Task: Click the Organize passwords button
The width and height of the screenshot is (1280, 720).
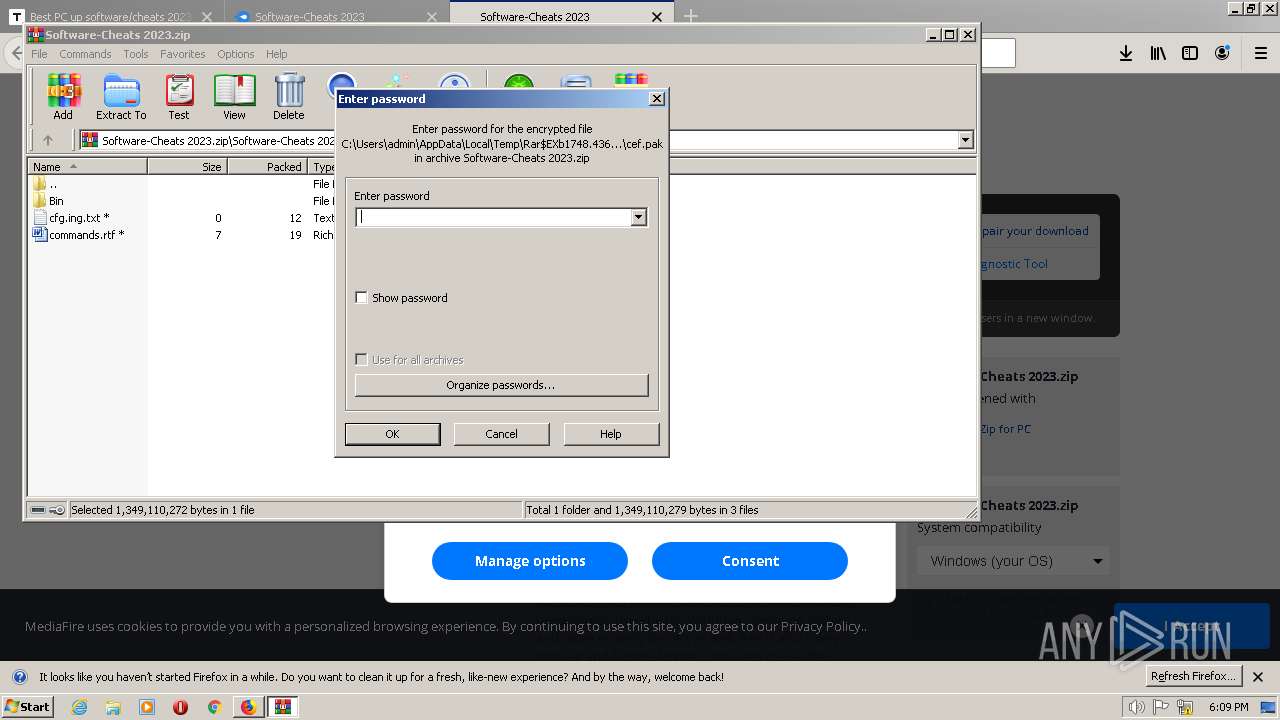Action: 501,385
